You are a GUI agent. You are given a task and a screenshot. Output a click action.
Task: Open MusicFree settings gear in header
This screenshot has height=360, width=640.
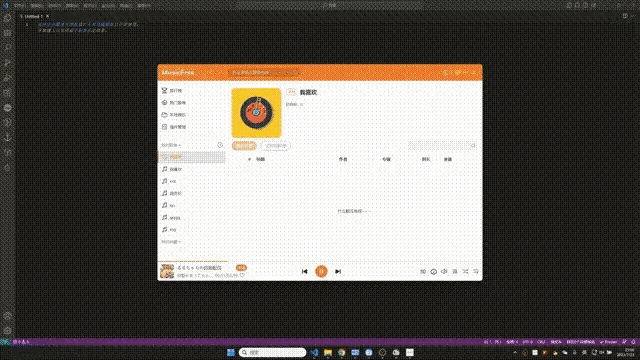pyautogui.click(x=458, y=72)
